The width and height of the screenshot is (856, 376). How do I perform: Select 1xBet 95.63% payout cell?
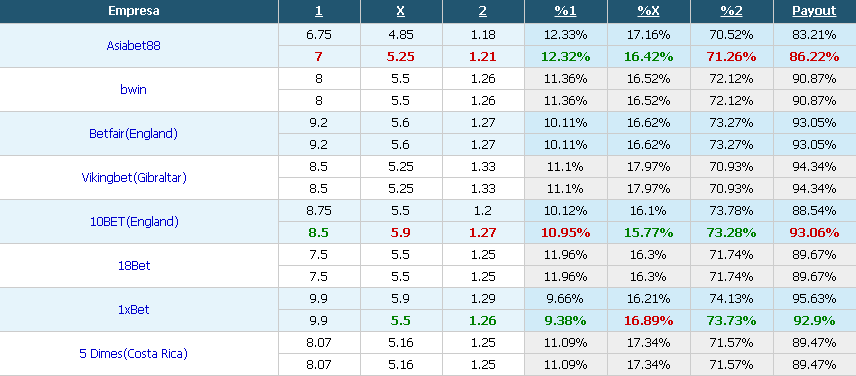pyautogui.click(x=815, y=299)
